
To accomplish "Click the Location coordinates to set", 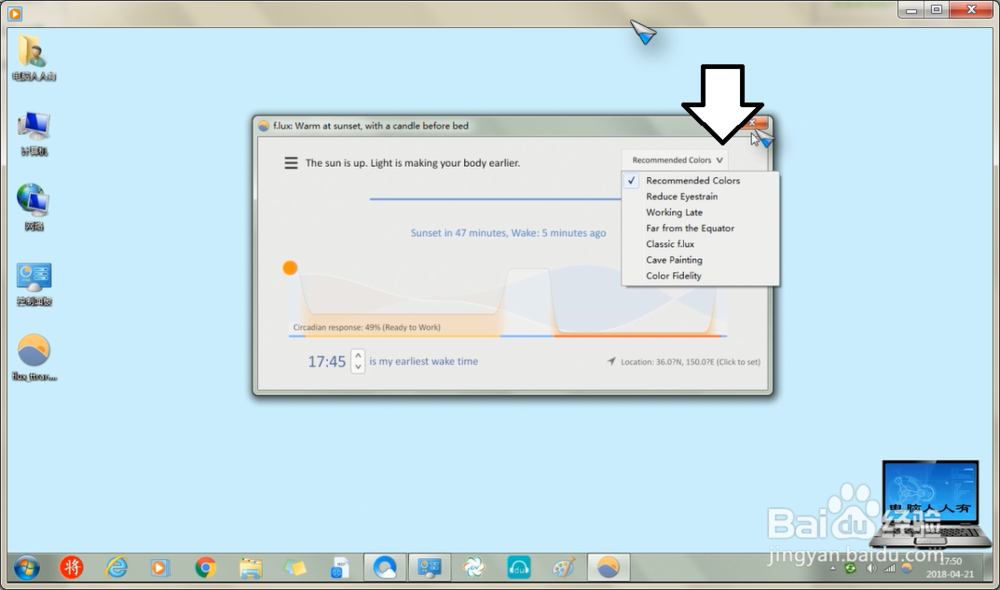I will (690, 362).
